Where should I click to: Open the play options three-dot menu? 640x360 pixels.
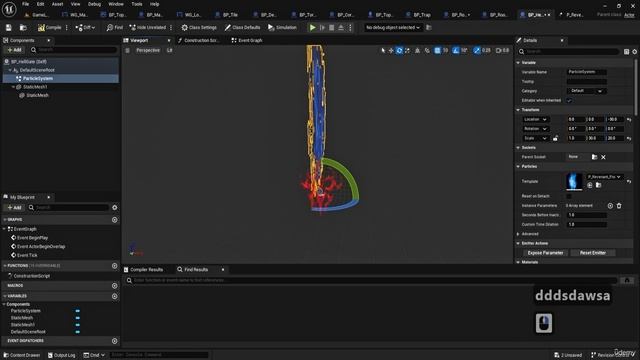(x=350, y=27)
